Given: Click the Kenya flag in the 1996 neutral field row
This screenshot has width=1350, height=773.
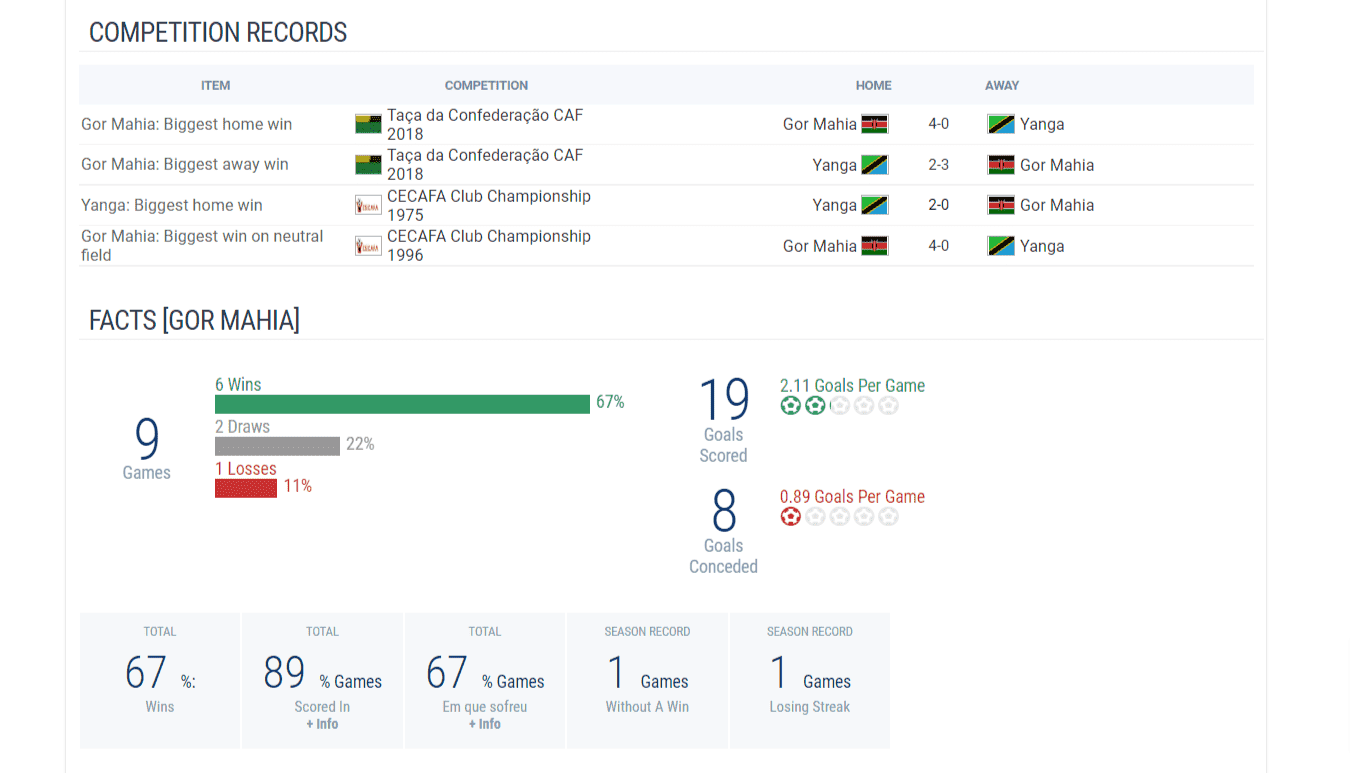Looking at the screenshot, I should coord(875,246).
